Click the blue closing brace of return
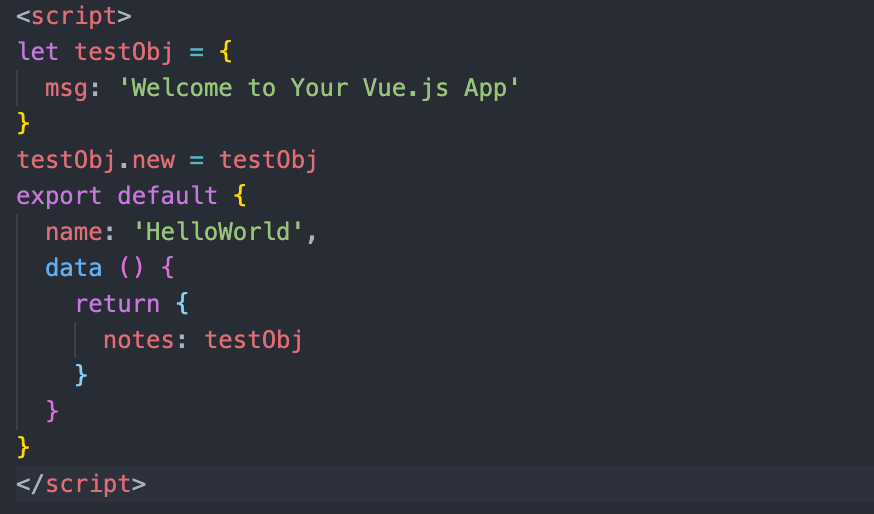This screenshot has width=874, height=514. tap(82, 376)
